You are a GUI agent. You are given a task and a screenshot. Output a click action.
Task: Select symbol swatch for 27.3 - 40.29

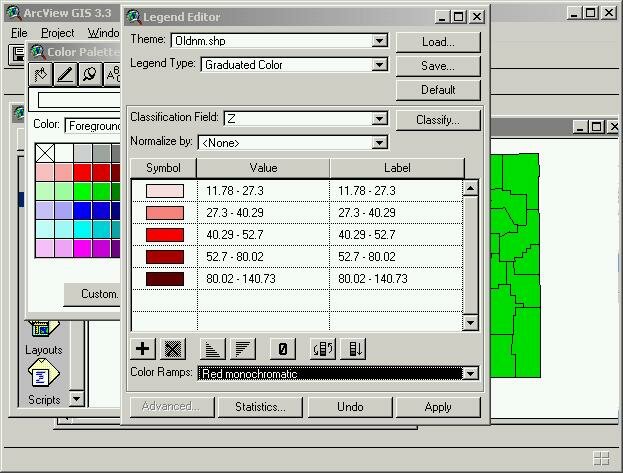164,213
